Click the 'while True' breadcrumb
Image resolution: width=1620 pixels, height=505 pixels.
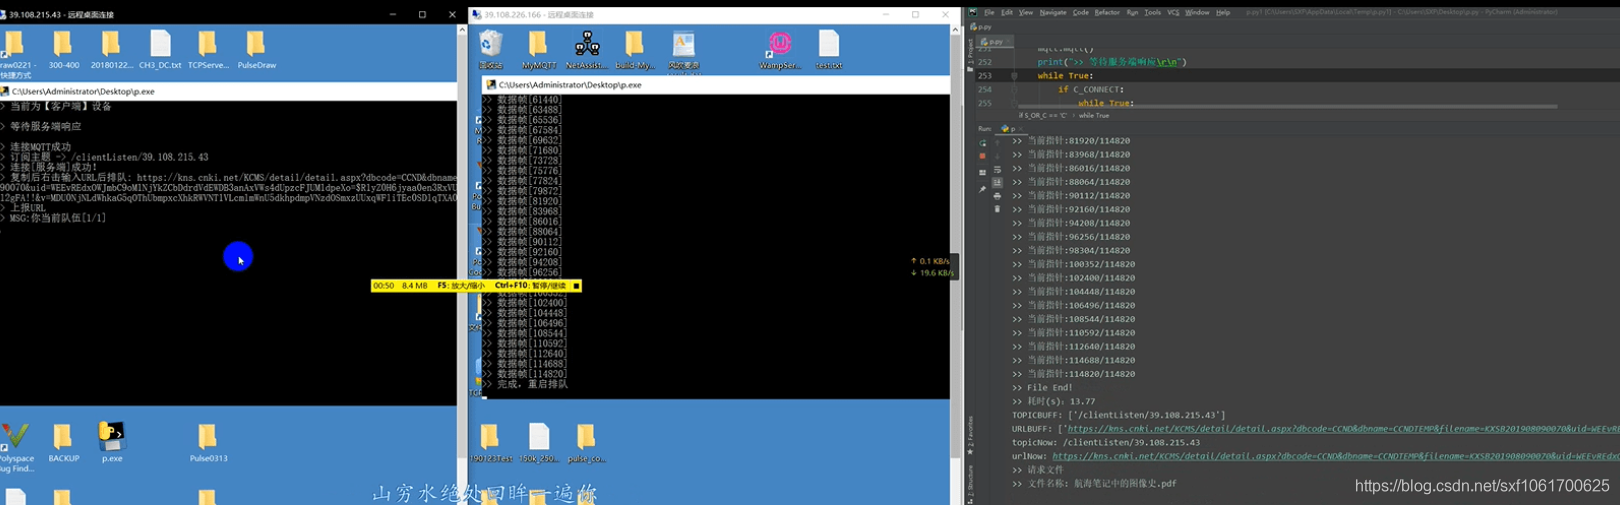[x=1093, y=115]
